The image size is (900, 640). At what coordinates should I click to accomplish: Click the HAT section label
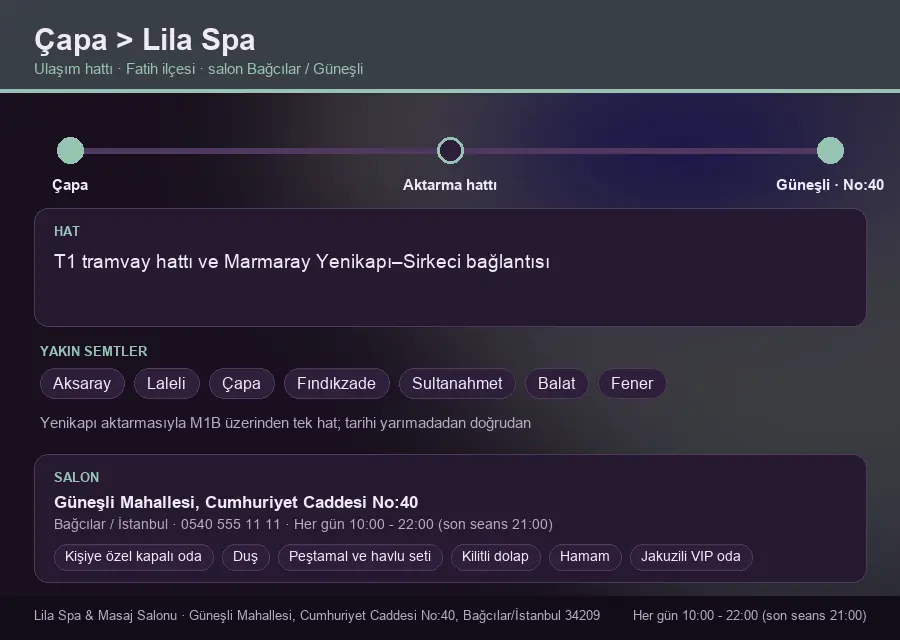[x=67, y=231]
